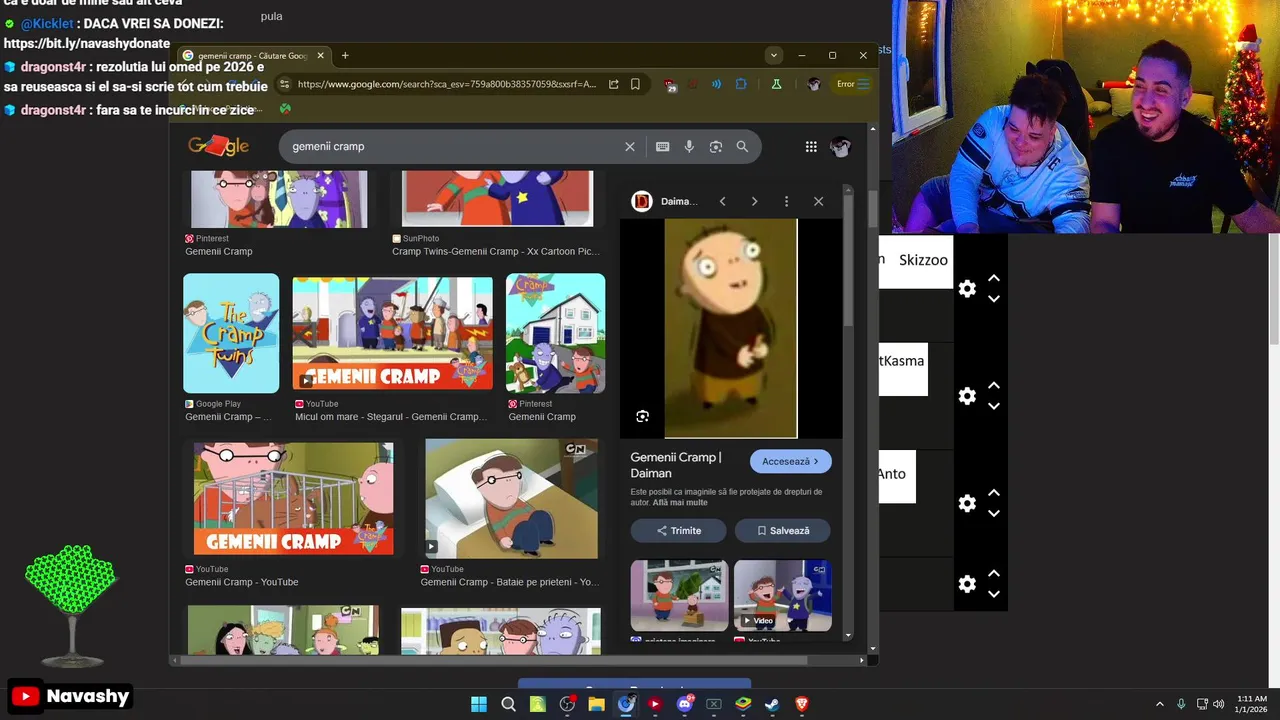The width and height of the screenshot is (1280, 720).
Task: Open Brave browser from the taskbar
Action: click(802, 704)
